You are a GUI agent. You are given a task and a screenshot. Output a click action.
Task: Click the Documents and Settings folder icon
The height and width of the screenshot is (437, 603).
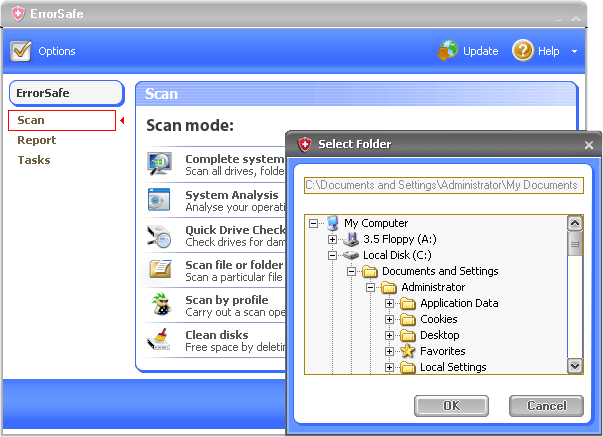[x=370, y=271]
